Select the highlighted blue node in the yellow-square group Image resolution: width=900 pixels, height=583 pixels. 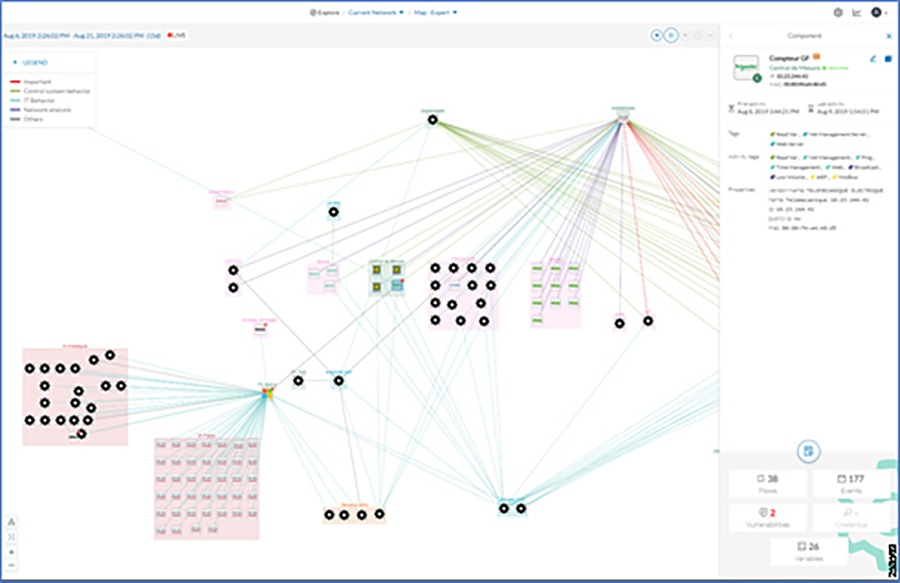pyautogui.click(x=397, y=285)
